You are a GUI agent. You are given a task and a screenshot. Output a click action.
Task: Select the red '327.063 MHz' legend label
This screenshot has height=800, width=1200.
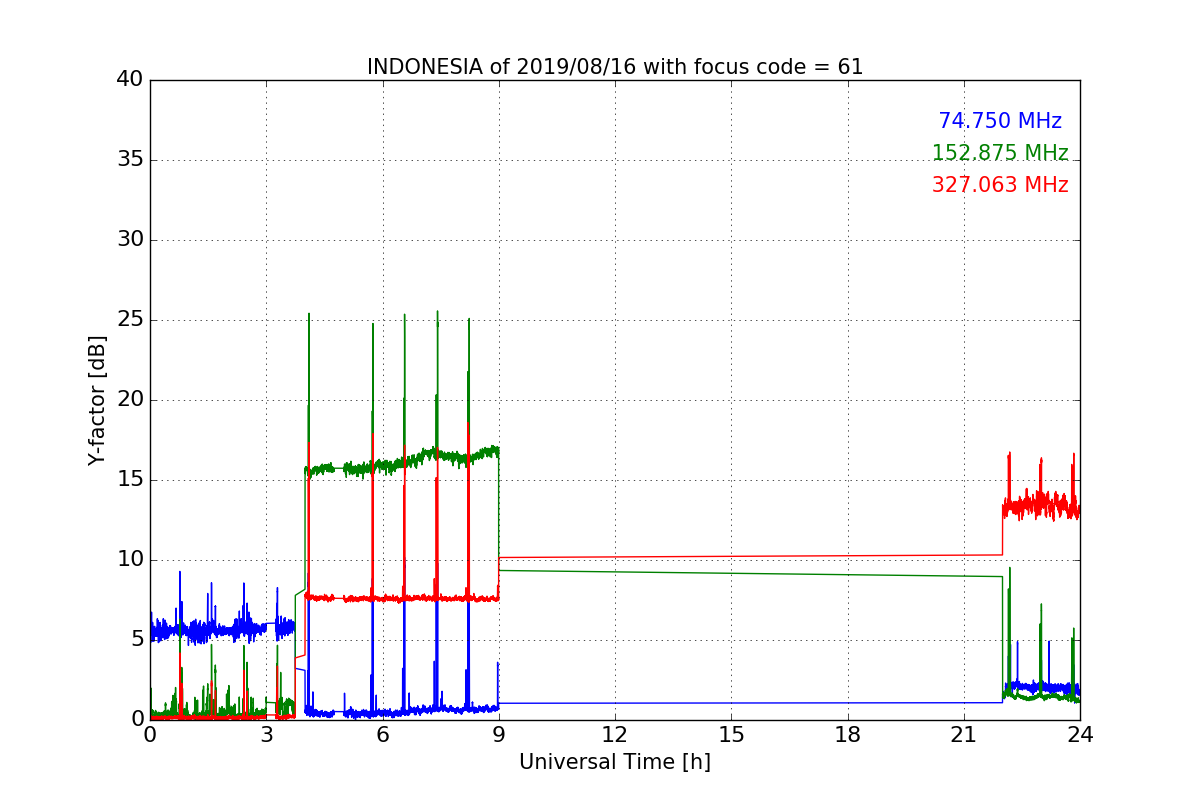pyautogui.click(x=1000, y=185)
